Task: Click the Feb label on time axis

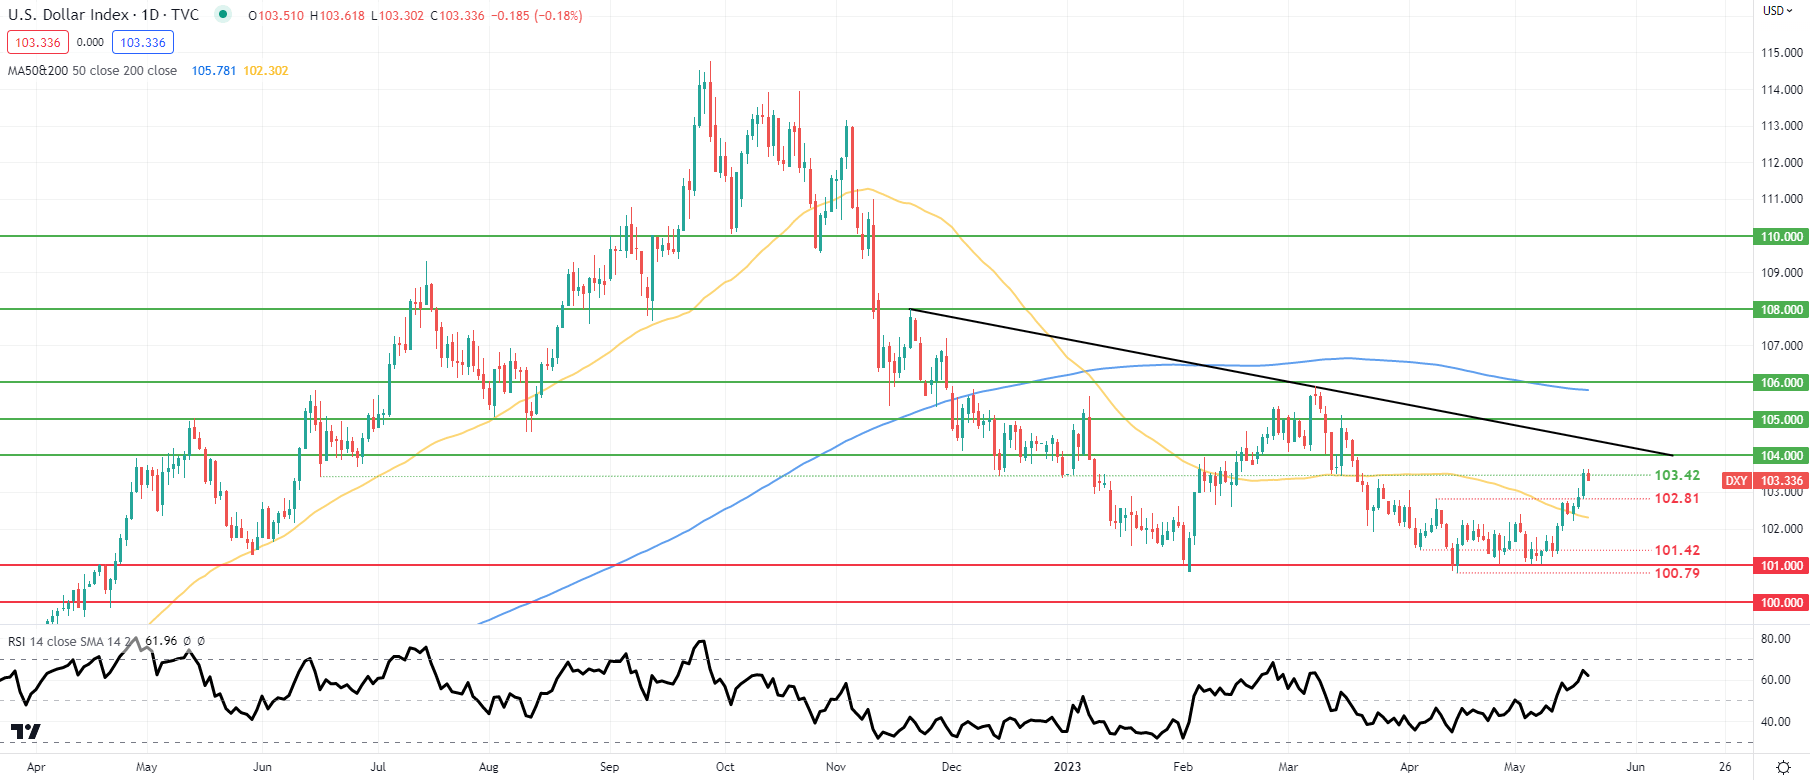Action: [x=1183, y=767]
